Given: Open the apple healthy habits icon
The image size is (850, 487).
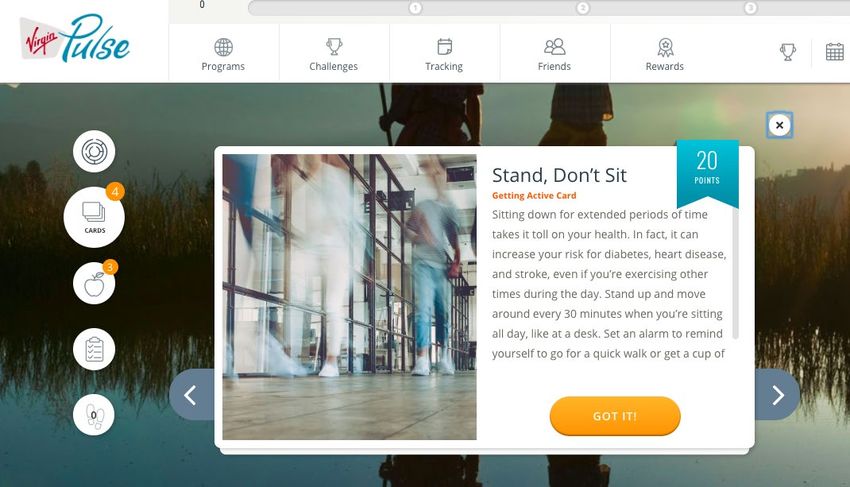Looking at the screenshot, I should click(94, 283).
